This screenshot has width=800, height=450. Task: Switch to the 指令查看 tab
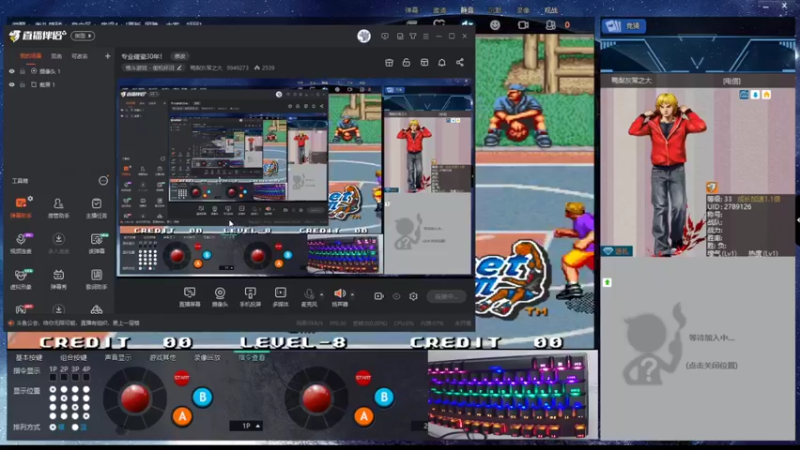252,358
